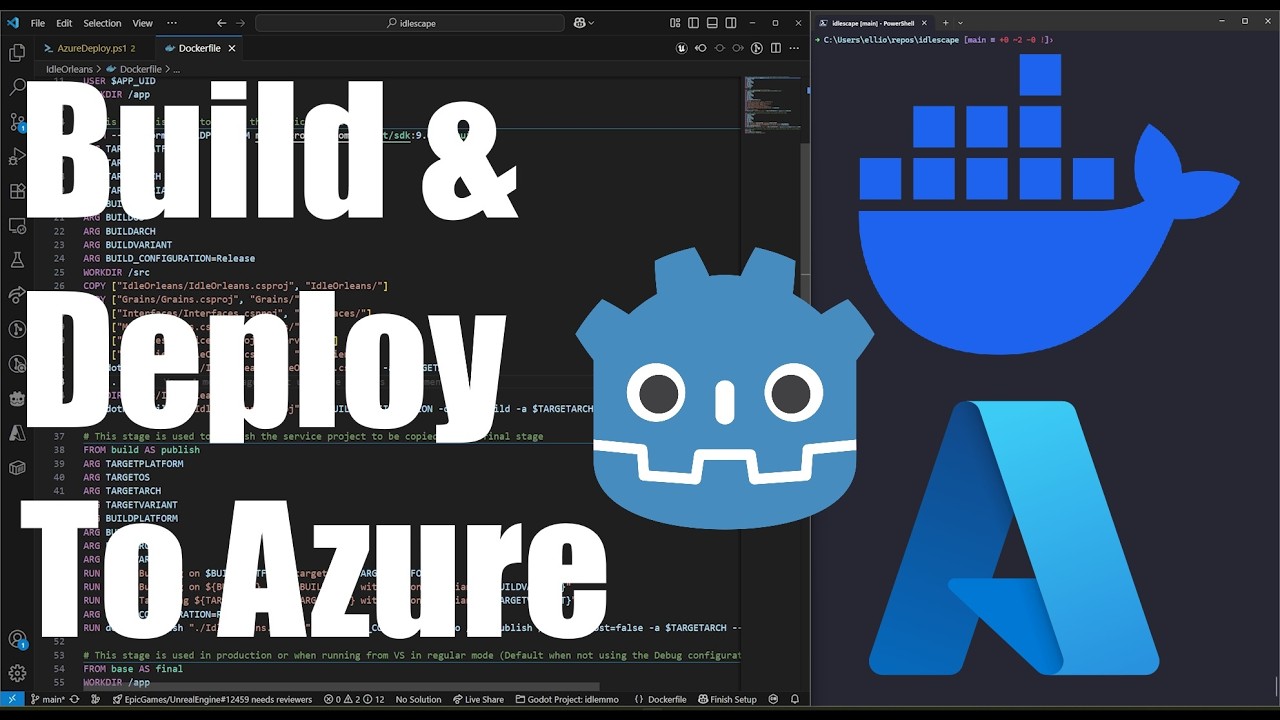Close the Dockerfile editor tab
The height and width of the screenshot is (720, 1280).
click(232, 48)
